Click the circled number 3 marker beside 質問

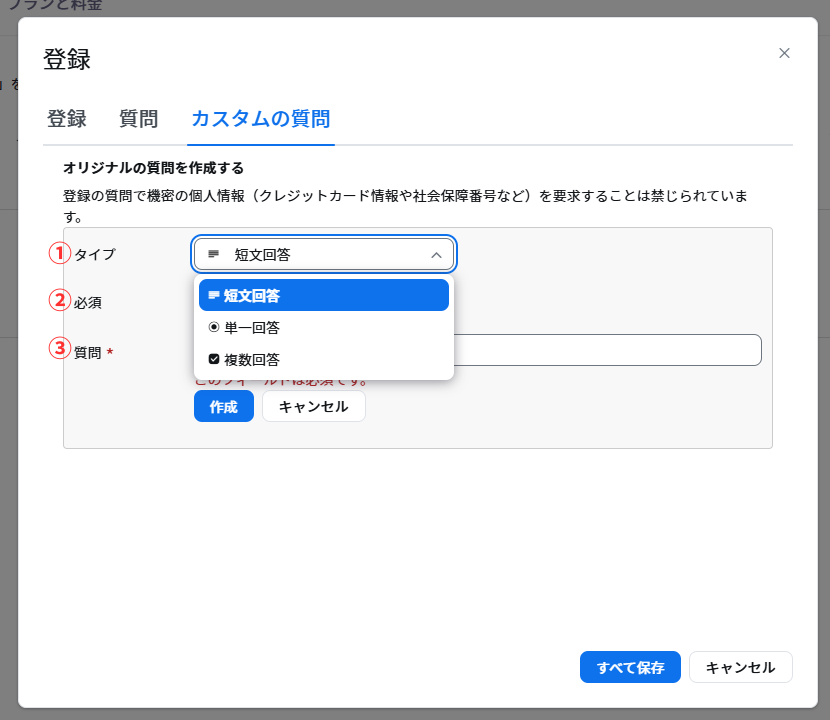tap(60, 348)
